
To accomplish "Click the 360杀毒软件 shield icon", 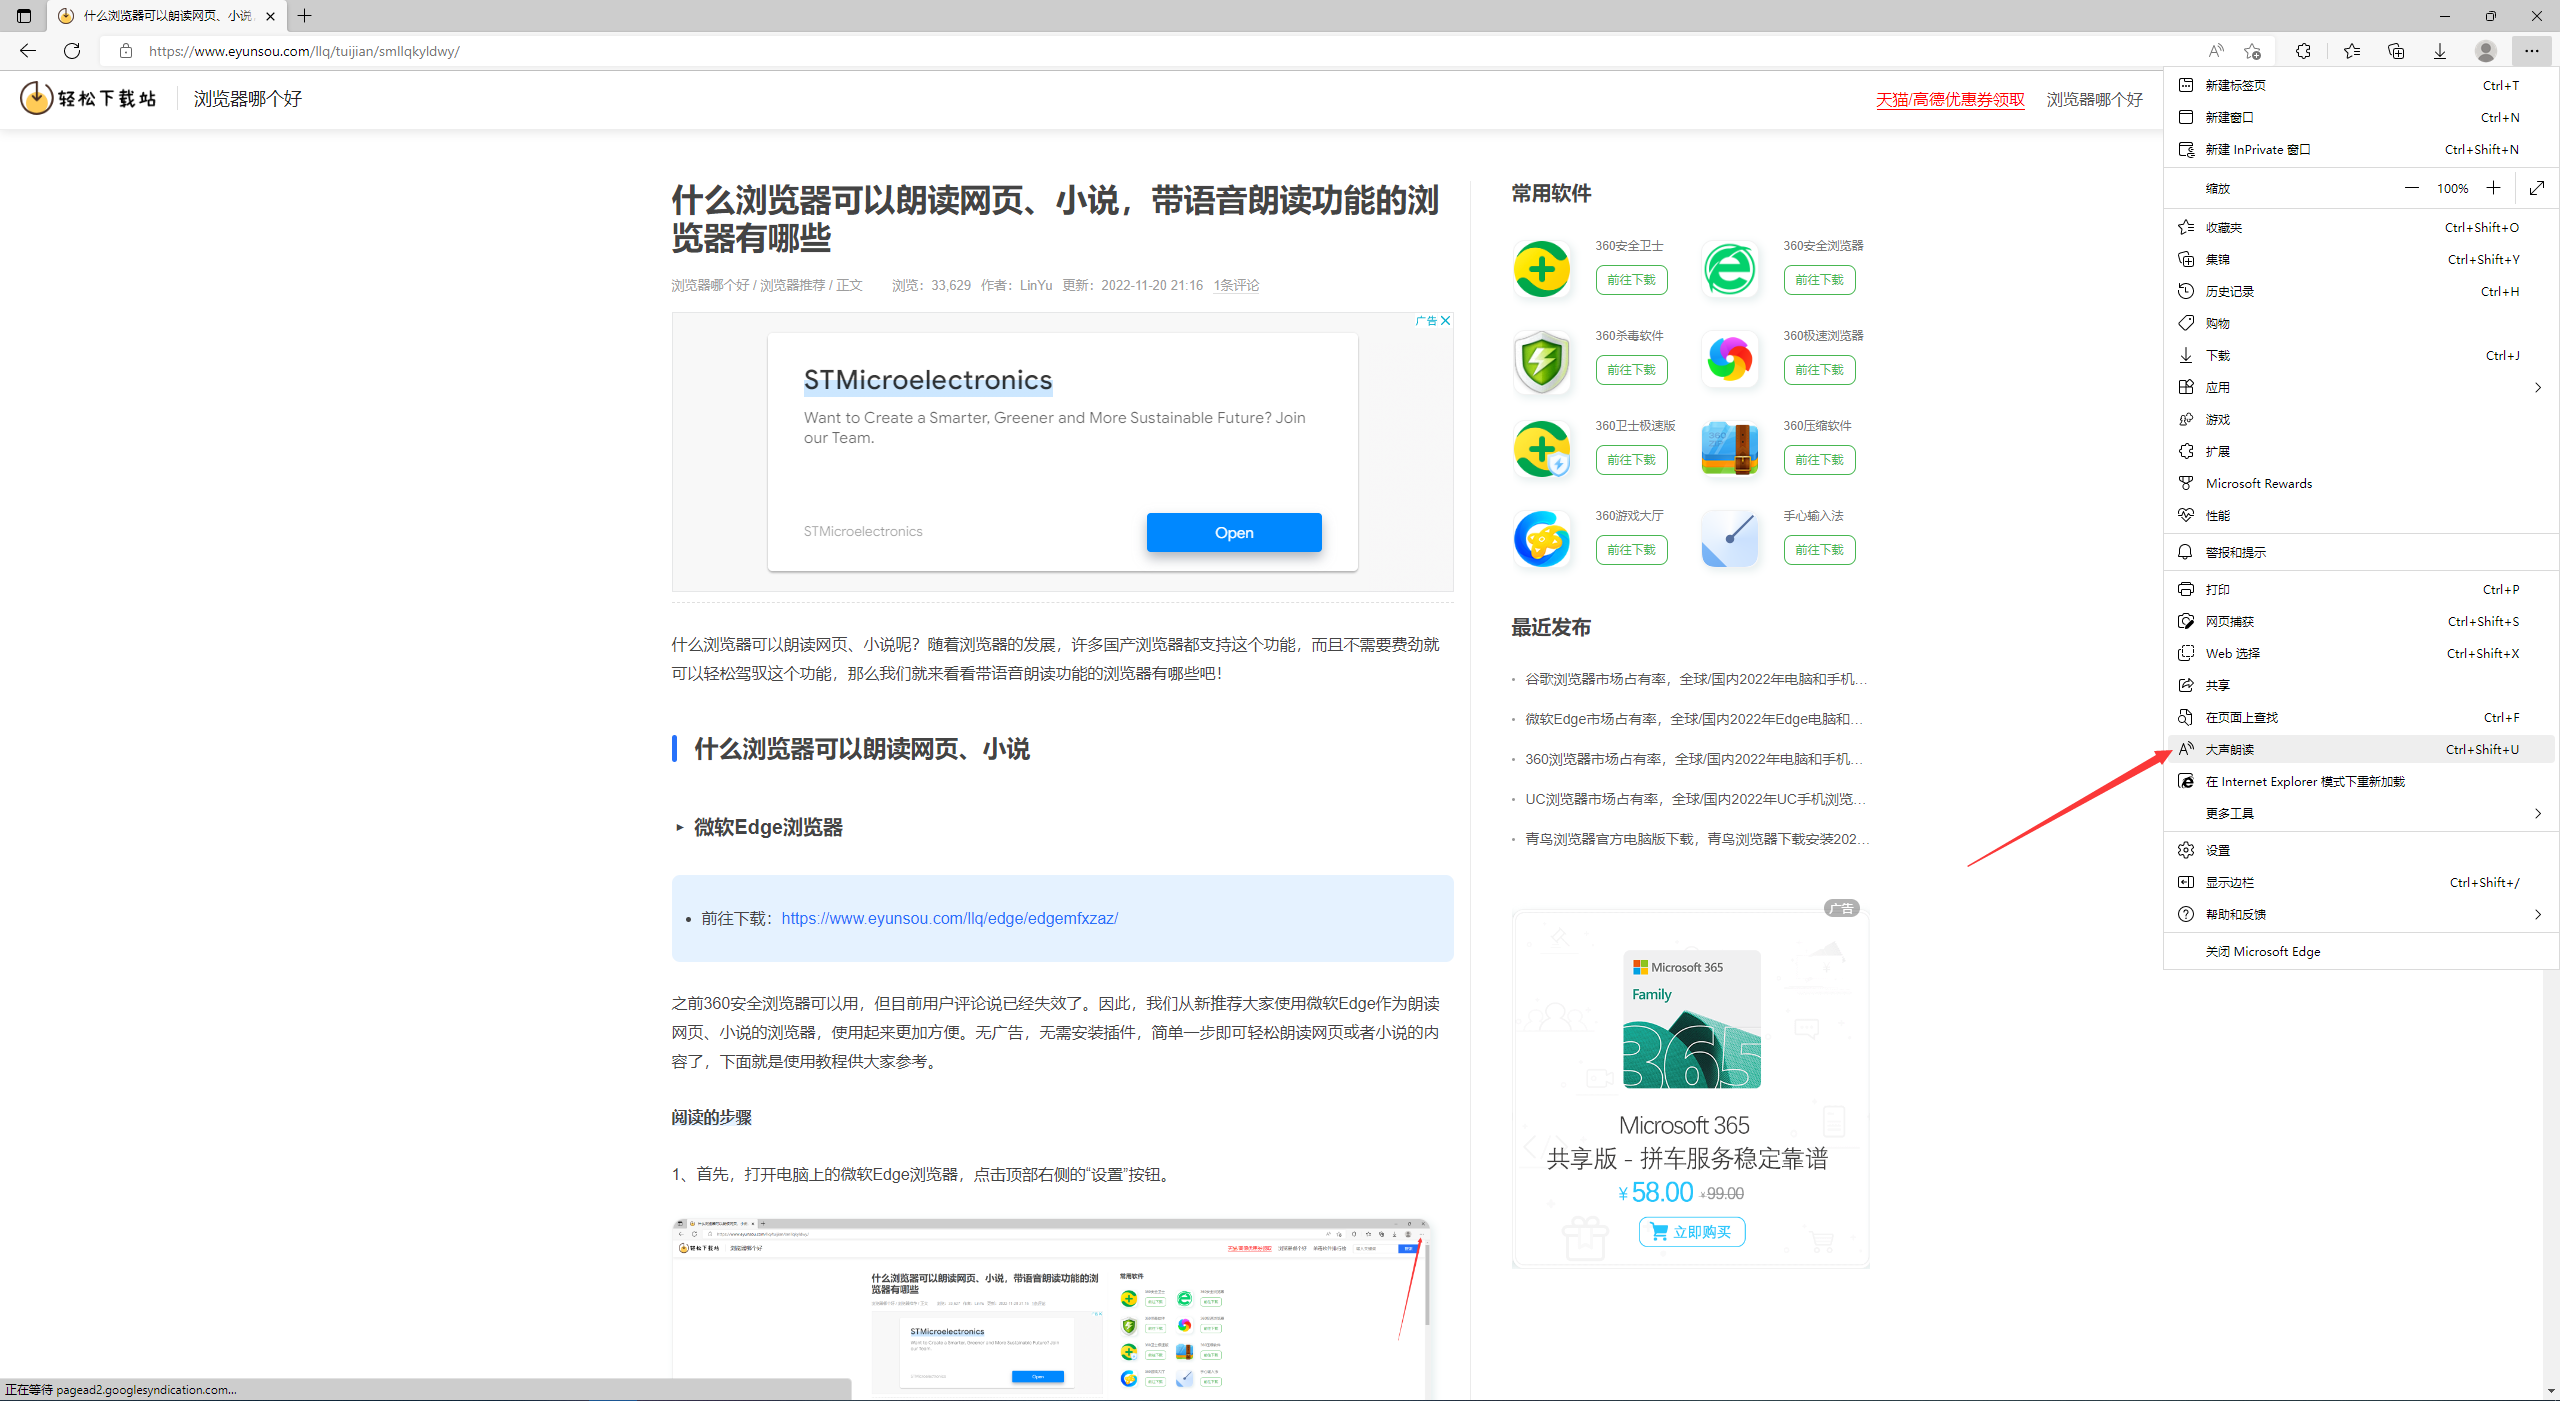I will coord(1542,360).
